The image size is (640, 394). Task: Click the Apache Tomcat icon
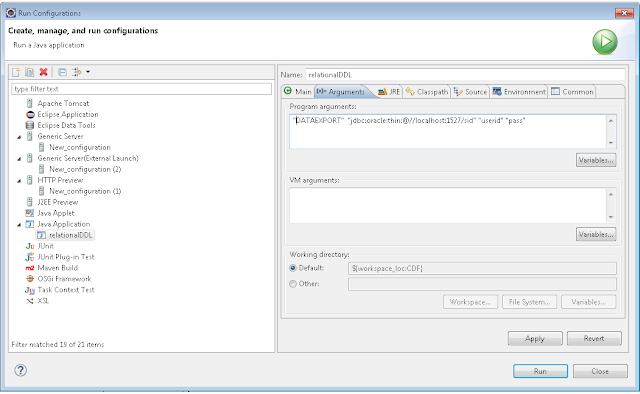tap(29, 103)
